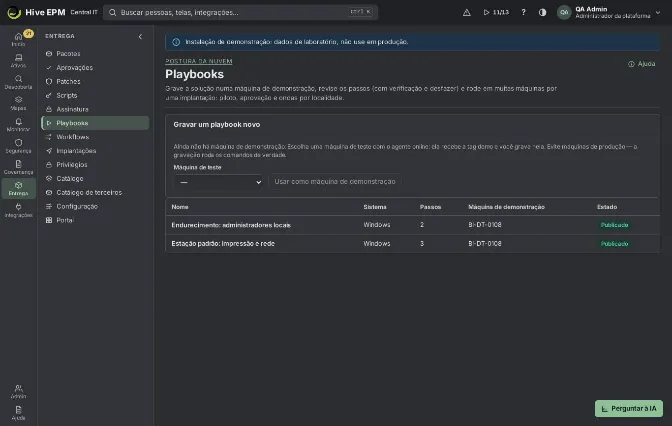Open the Ajuda rail icon at bottom
The width and height of the screenshot is (672, 426).
click(x=18, y=413)
